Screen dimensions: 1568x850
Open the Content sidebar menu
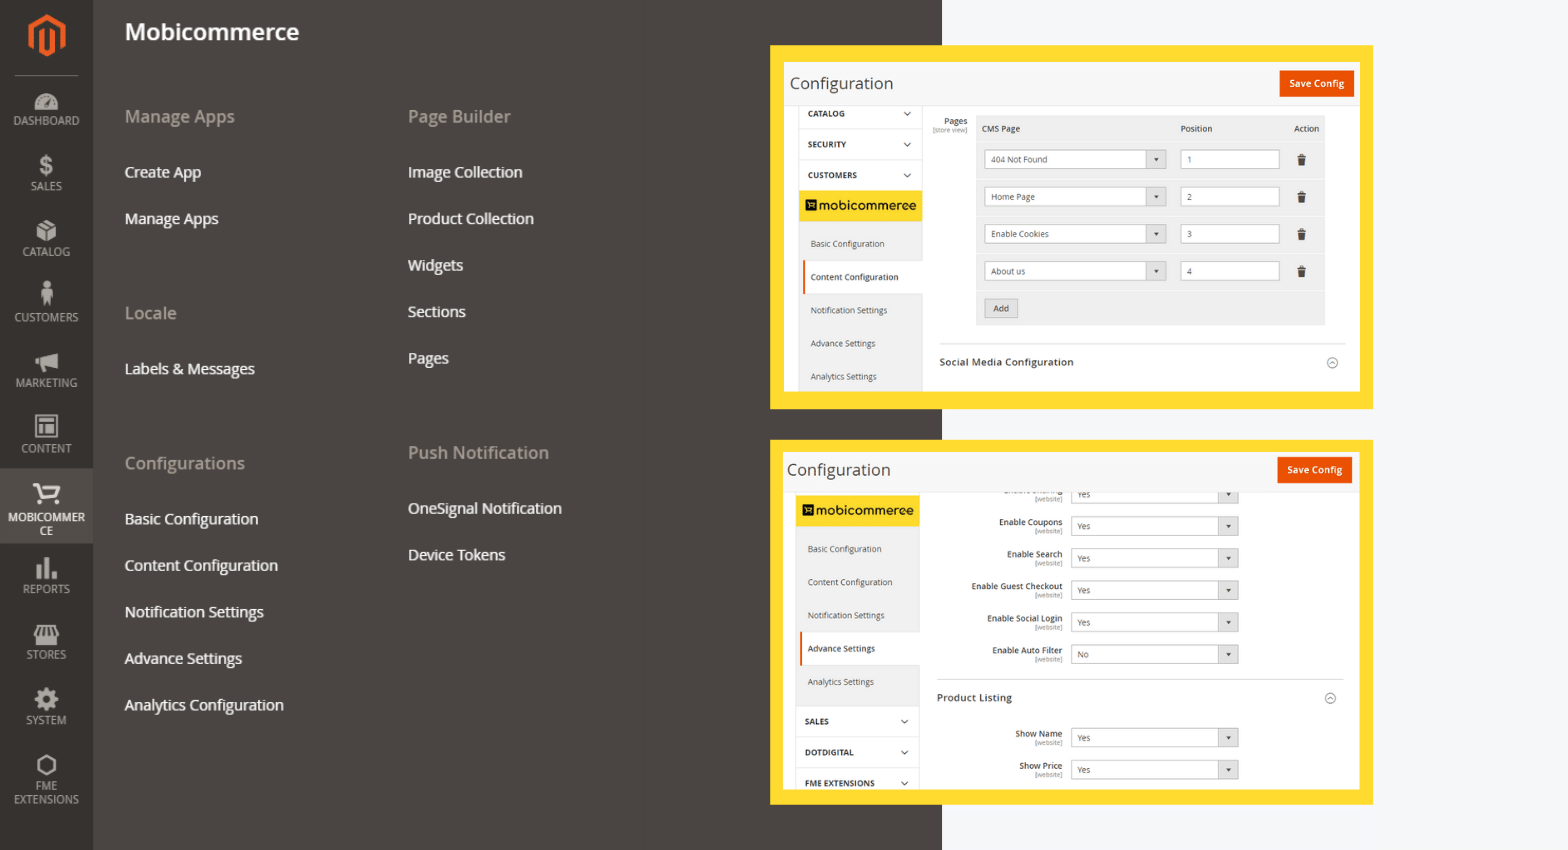click(x=46, y=436)
